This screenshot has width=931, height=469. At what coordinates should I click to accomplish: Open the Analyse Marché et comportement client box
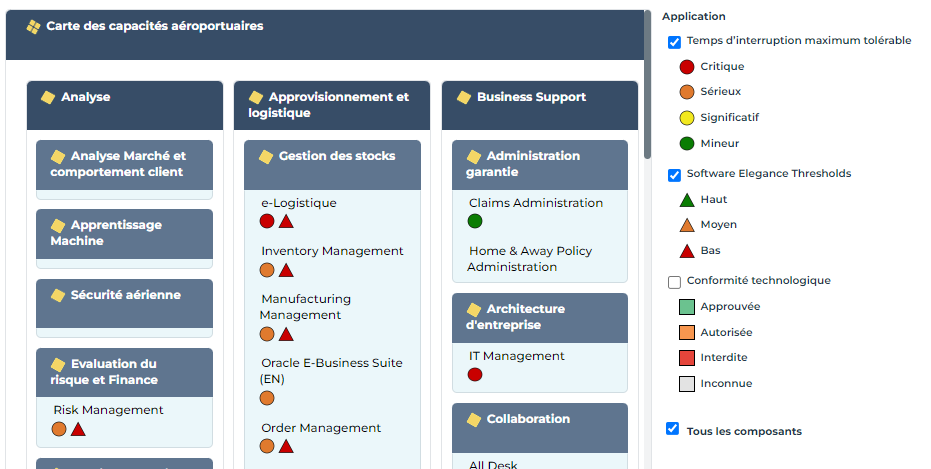tap(124, 164)
